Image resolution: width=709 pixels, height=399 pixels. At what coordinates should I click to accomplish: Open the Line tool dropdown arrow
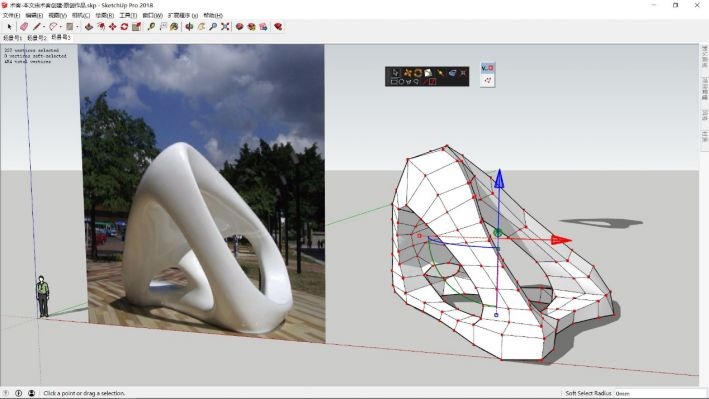pyautogui.click(x=43, y=27)
